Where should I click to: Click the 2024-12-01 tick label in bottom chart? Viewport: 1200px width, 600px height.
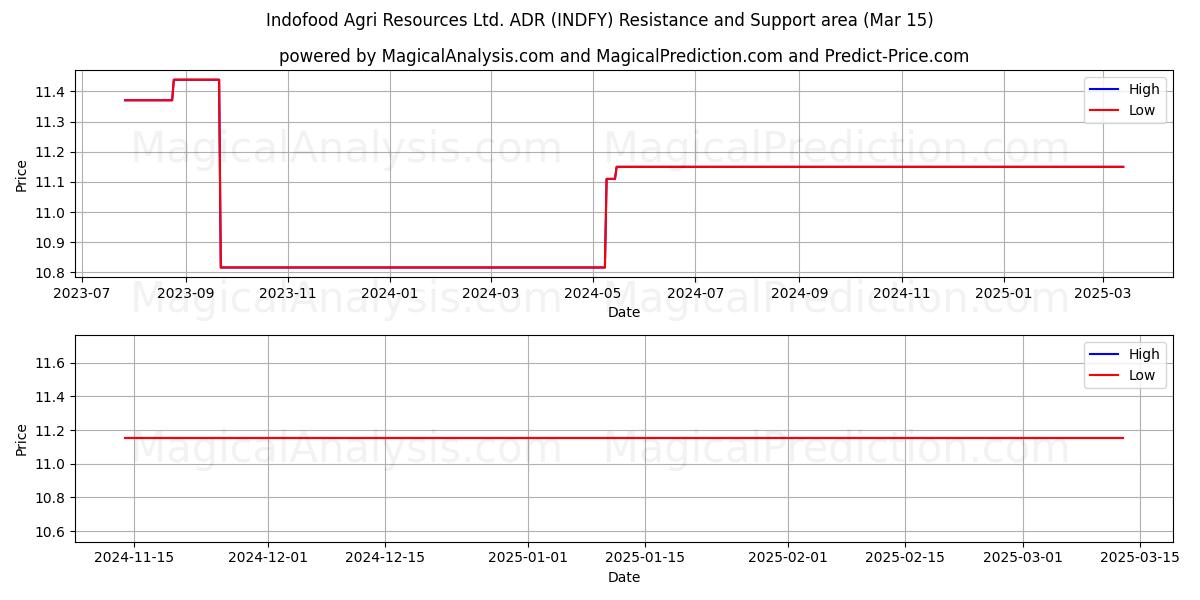268,558
